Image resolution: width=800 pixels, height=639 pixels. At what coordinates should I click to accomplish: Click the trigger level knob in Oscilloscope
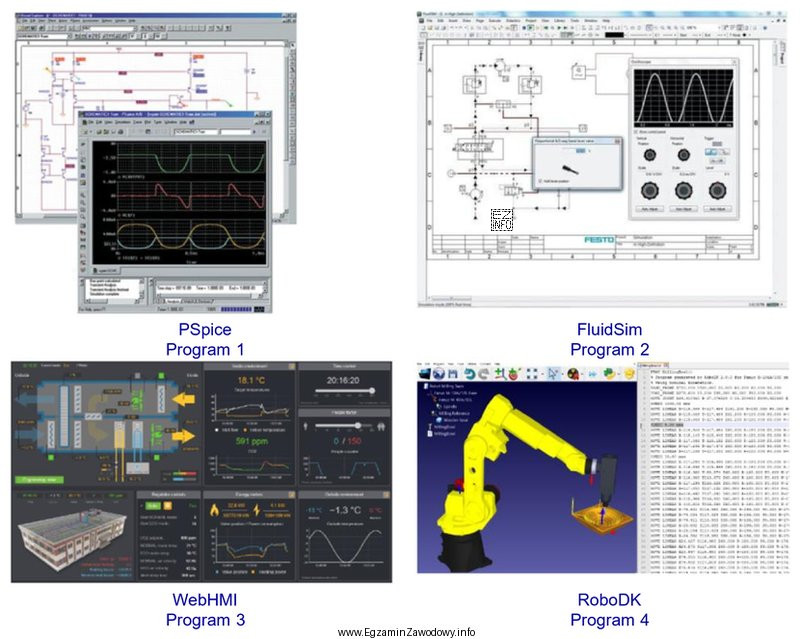click(717, 190)
